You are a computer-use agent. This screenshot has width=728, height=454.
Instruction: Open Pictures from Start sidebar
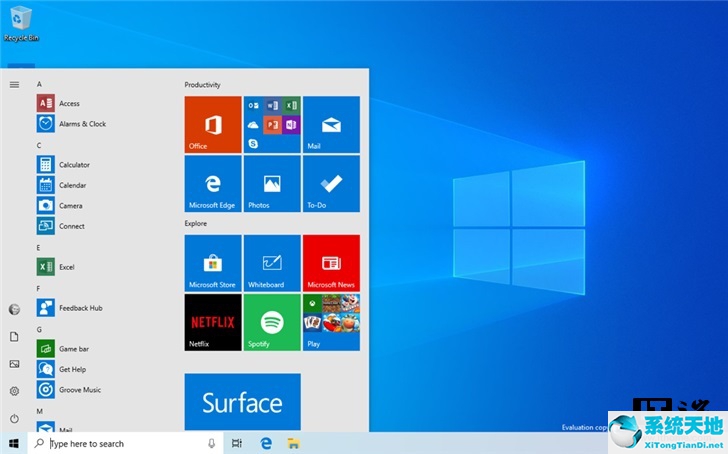point(14,364)
